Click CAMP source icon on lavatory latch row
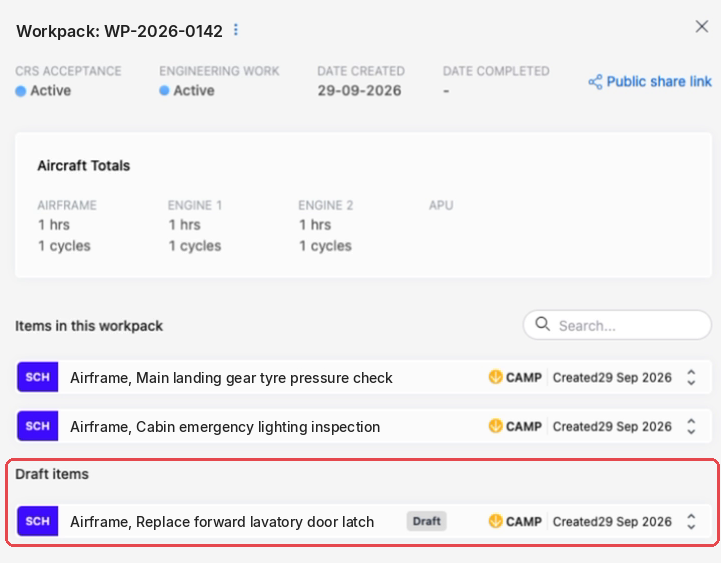The width and height of the screenshot is (721, 563). coord(495,521)
